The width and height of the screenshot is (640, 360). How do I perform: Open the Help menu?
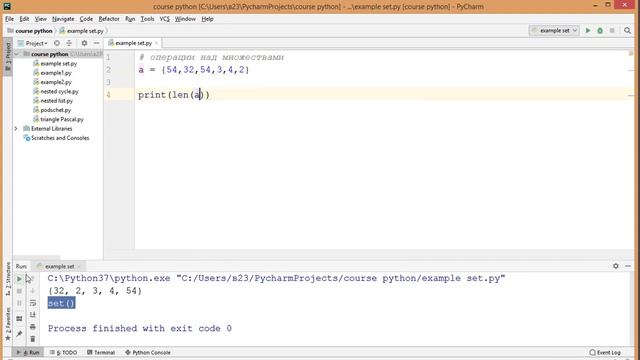pos(207,19)
